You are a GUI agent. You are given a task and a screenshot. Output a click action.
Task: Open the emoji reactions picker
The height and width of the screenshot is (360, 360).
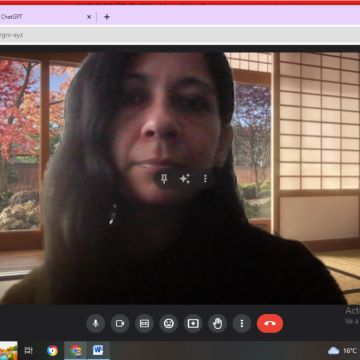169,323
